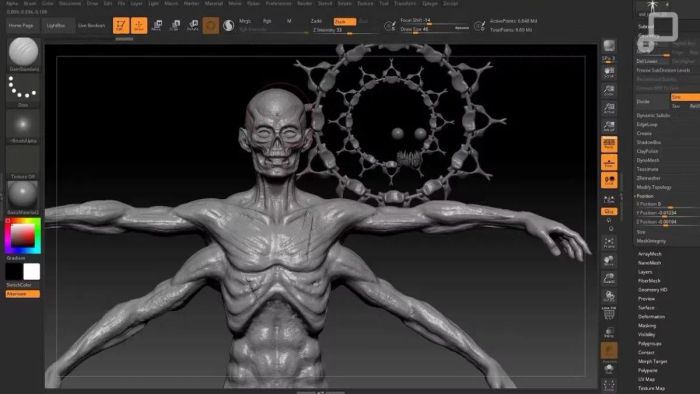Click Freeze SubDivision Levels
This screenshot has height=394, width=700.
coord(663,70)
